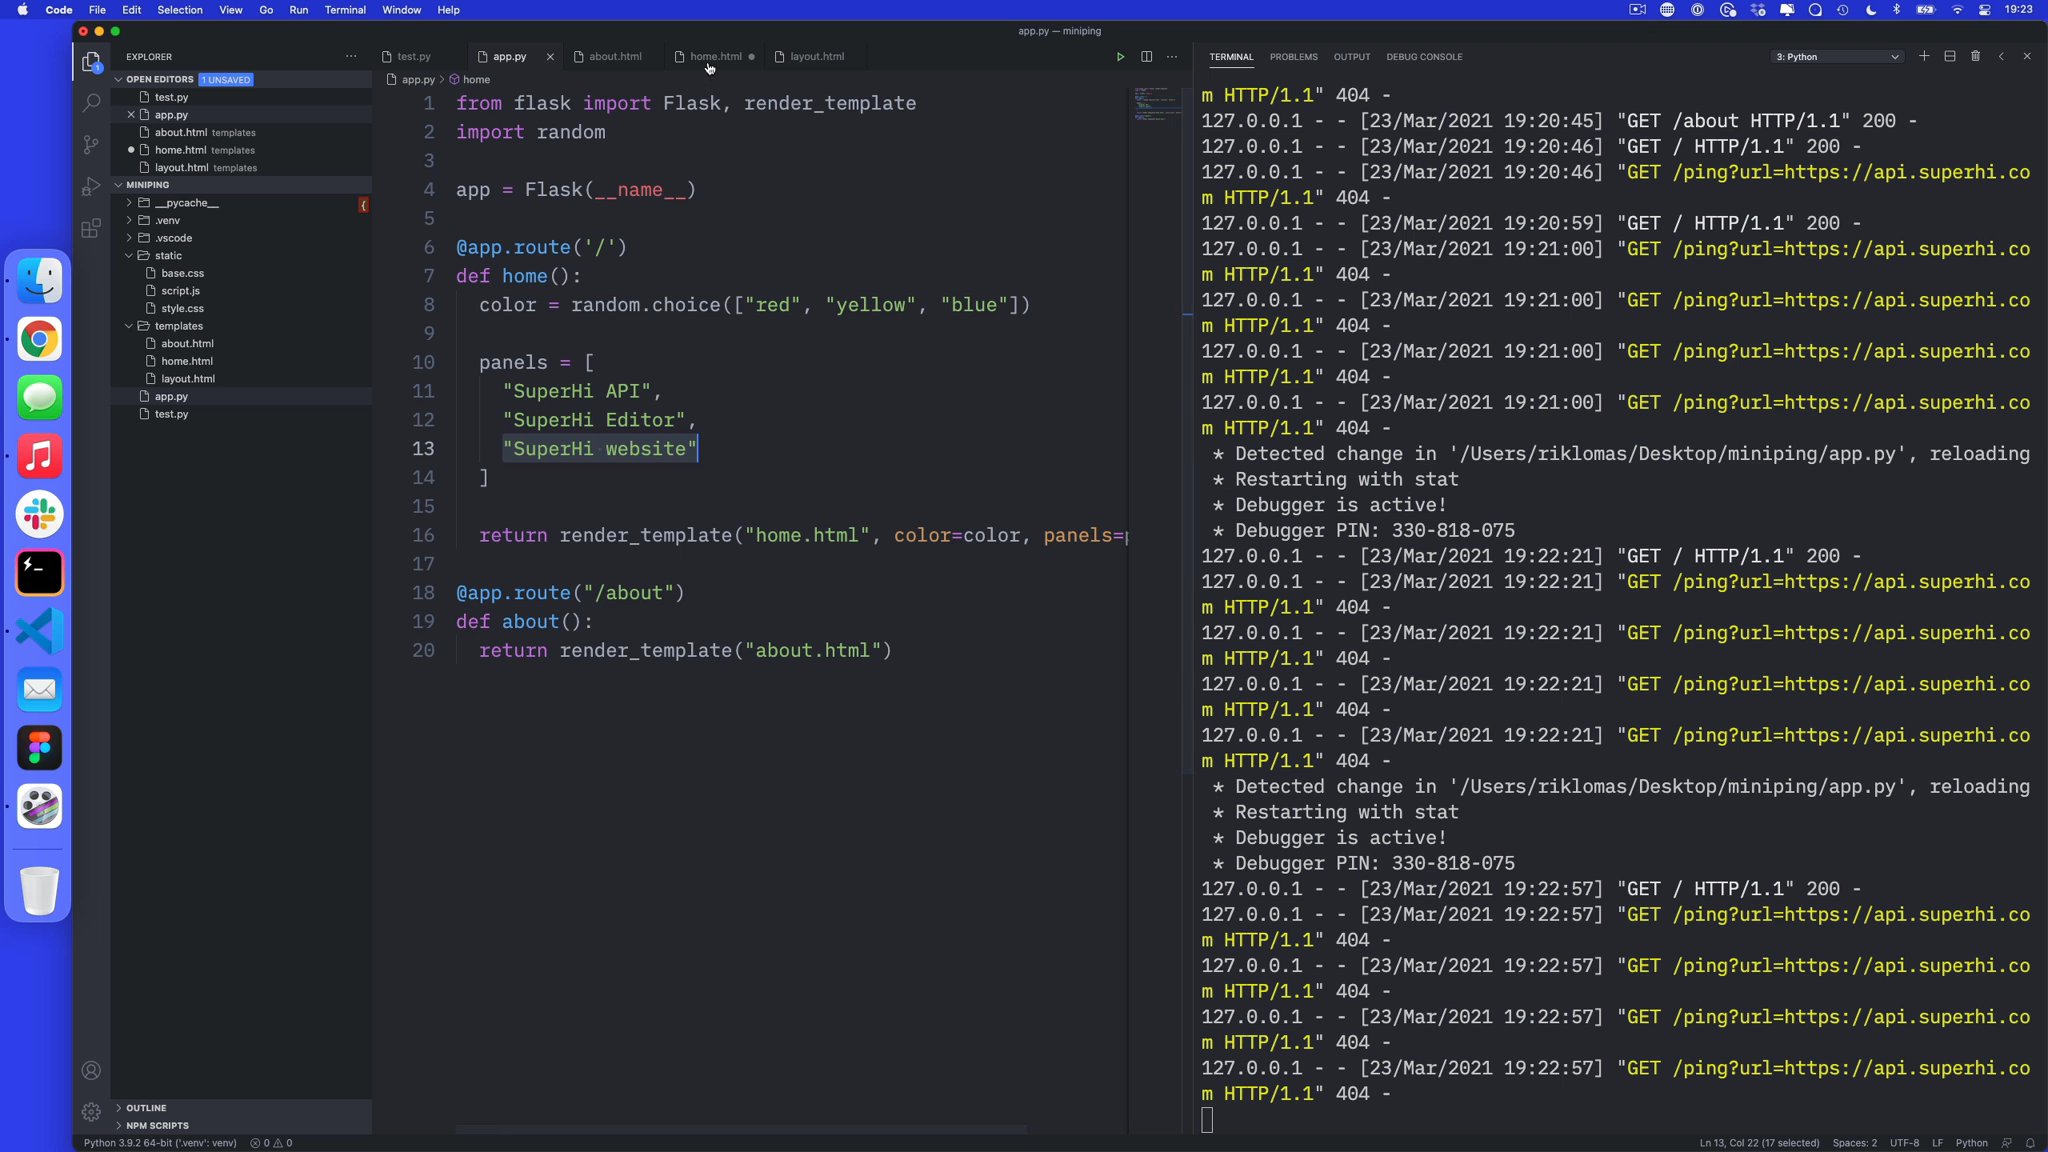Open the Run and Debug view icon
The height and width of the screenshot is (1152, 2048).
(x=91, y=187)
